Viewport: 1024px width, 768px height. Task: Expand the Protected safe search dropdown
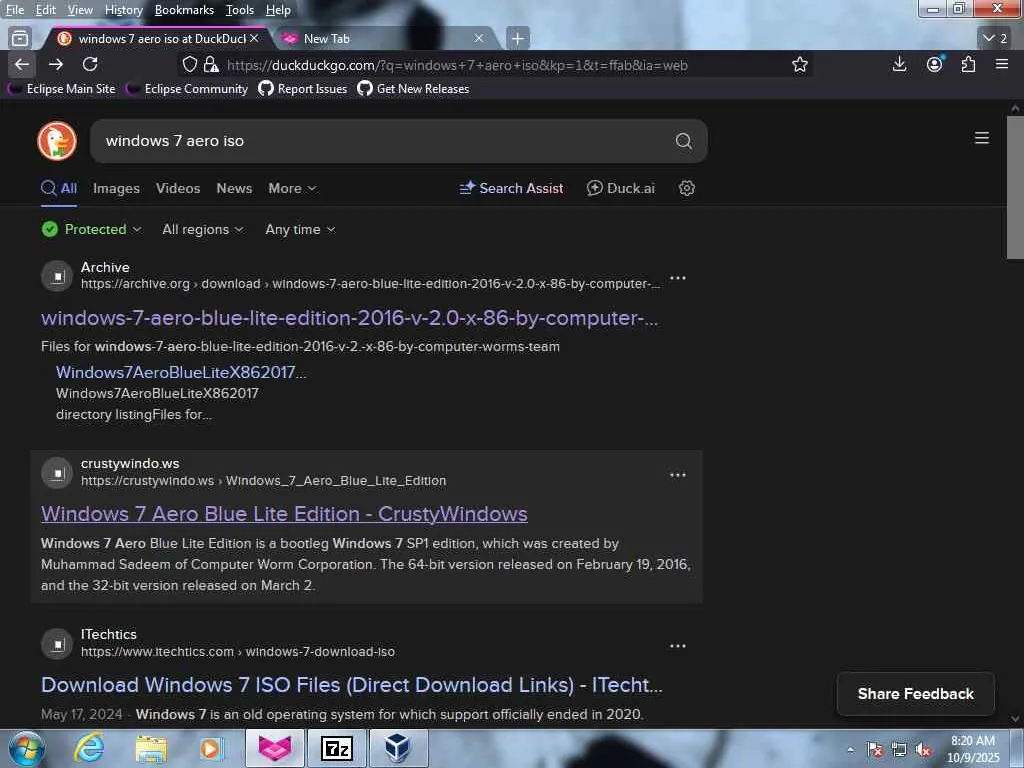coord(91,229)
